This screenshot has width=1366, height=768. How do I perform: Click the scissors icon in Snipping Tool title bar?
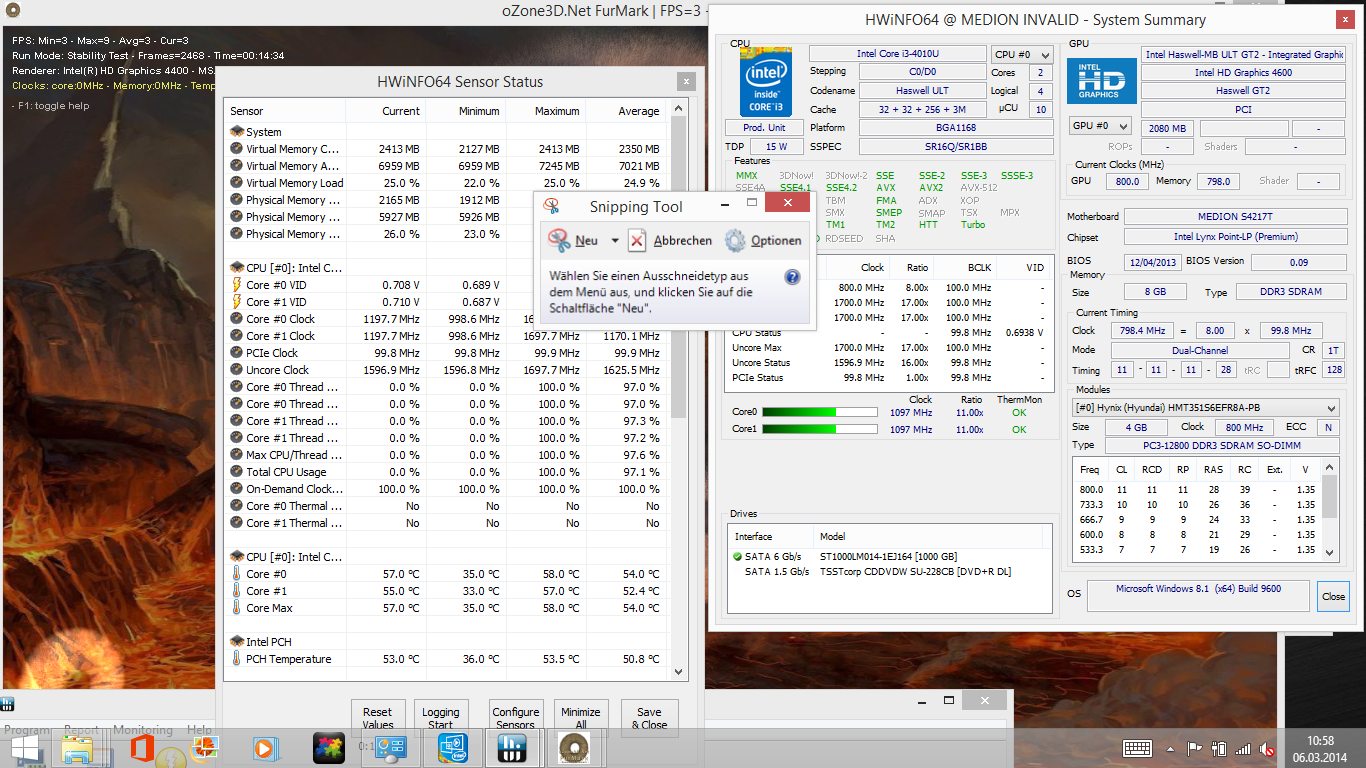(x=551, y=206)
